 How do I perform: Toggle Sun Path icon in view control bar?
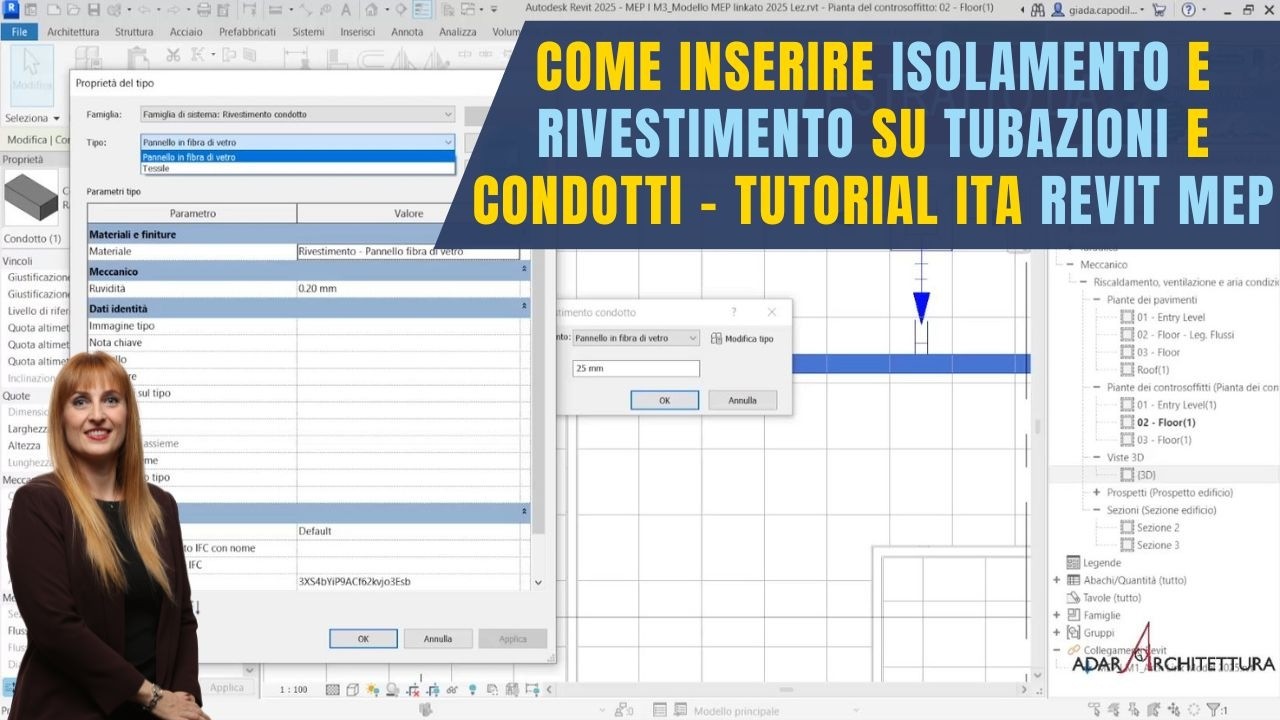(x=372, y=689)
